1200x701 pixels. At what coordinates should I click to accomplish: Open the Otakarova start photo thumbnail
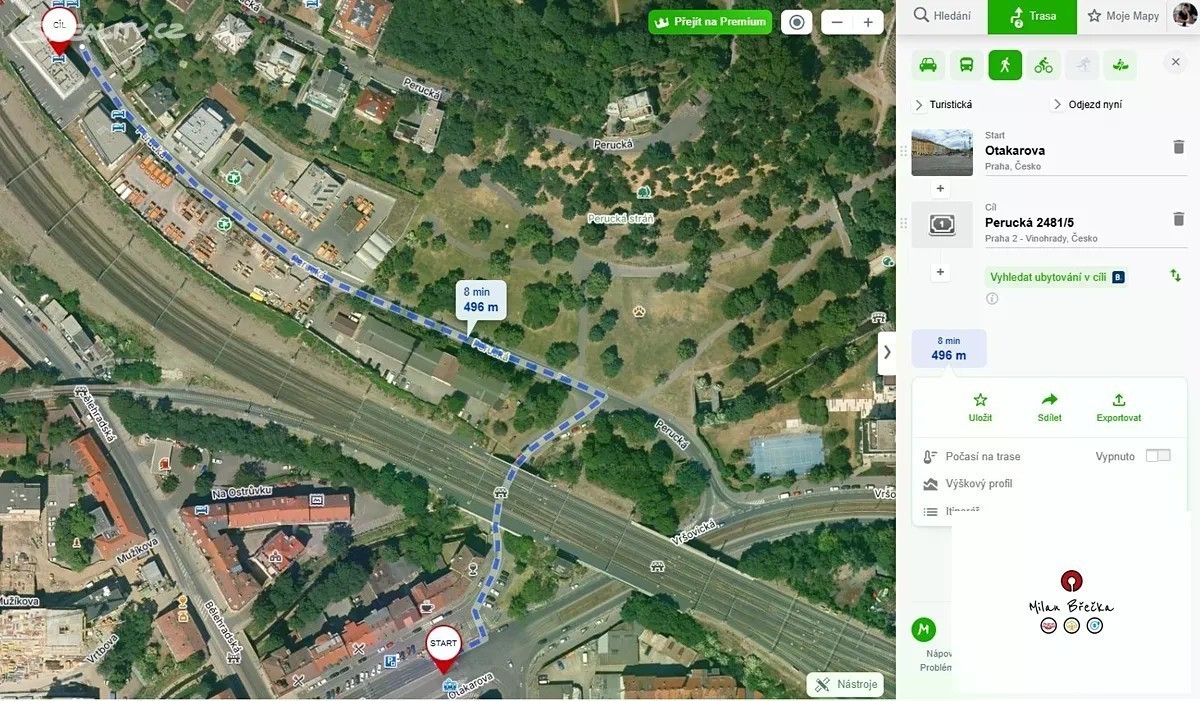click(942, 152)
